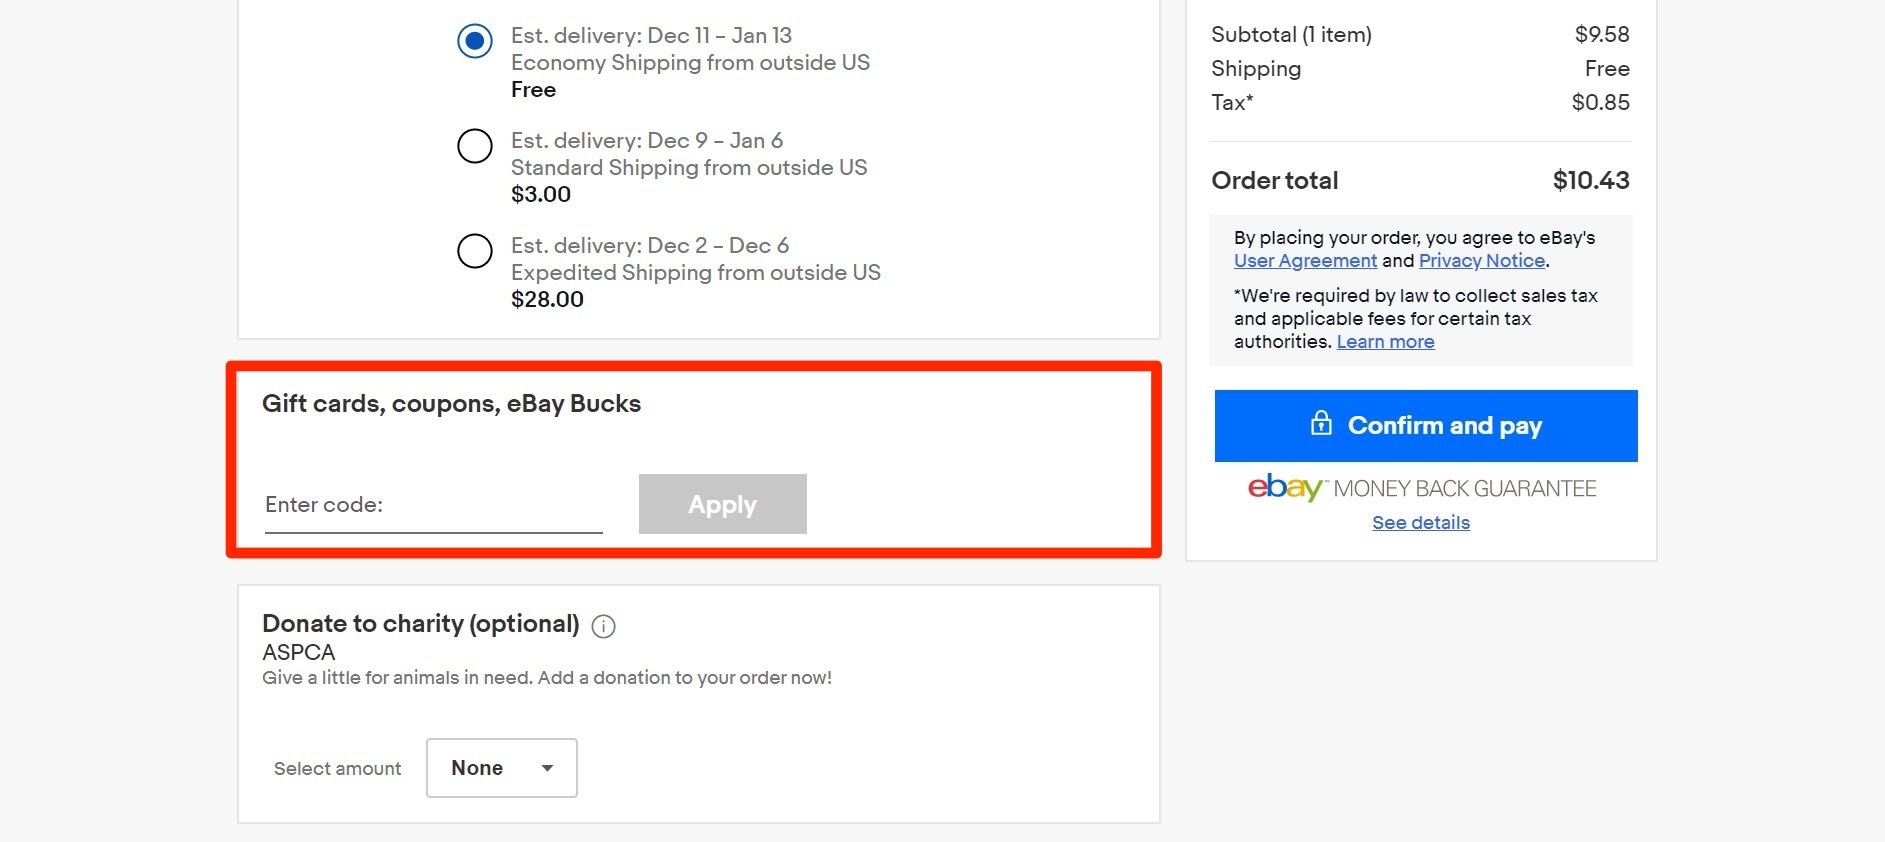This screenshot has width=1885, height=842.
Task: Click the charity info icon
Action: click(603, 626)
